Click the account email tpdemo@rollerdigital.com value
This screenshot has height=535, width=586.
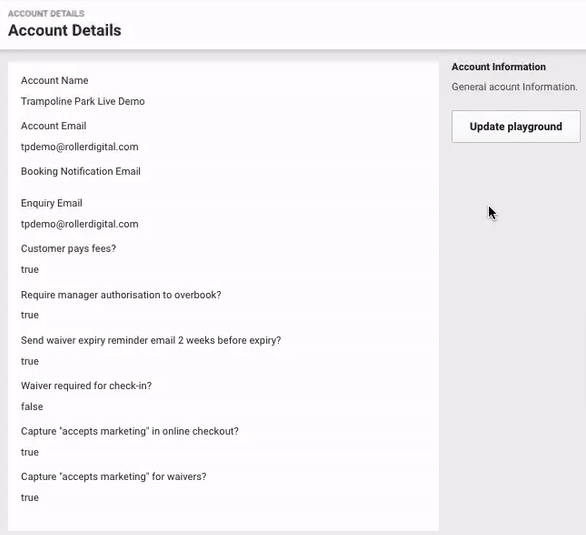tap(80, 147)
